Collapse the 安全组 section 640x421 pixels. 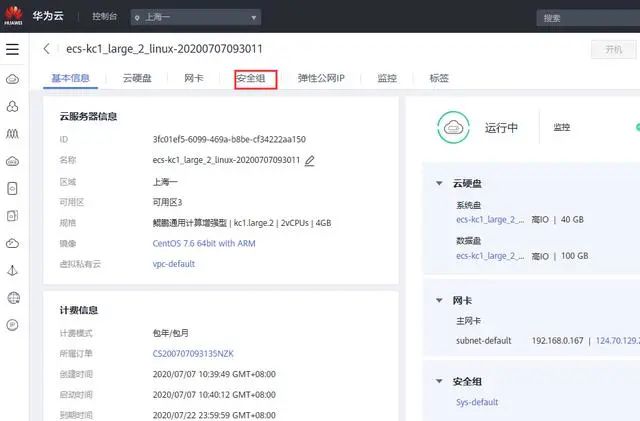pos(439,381)
